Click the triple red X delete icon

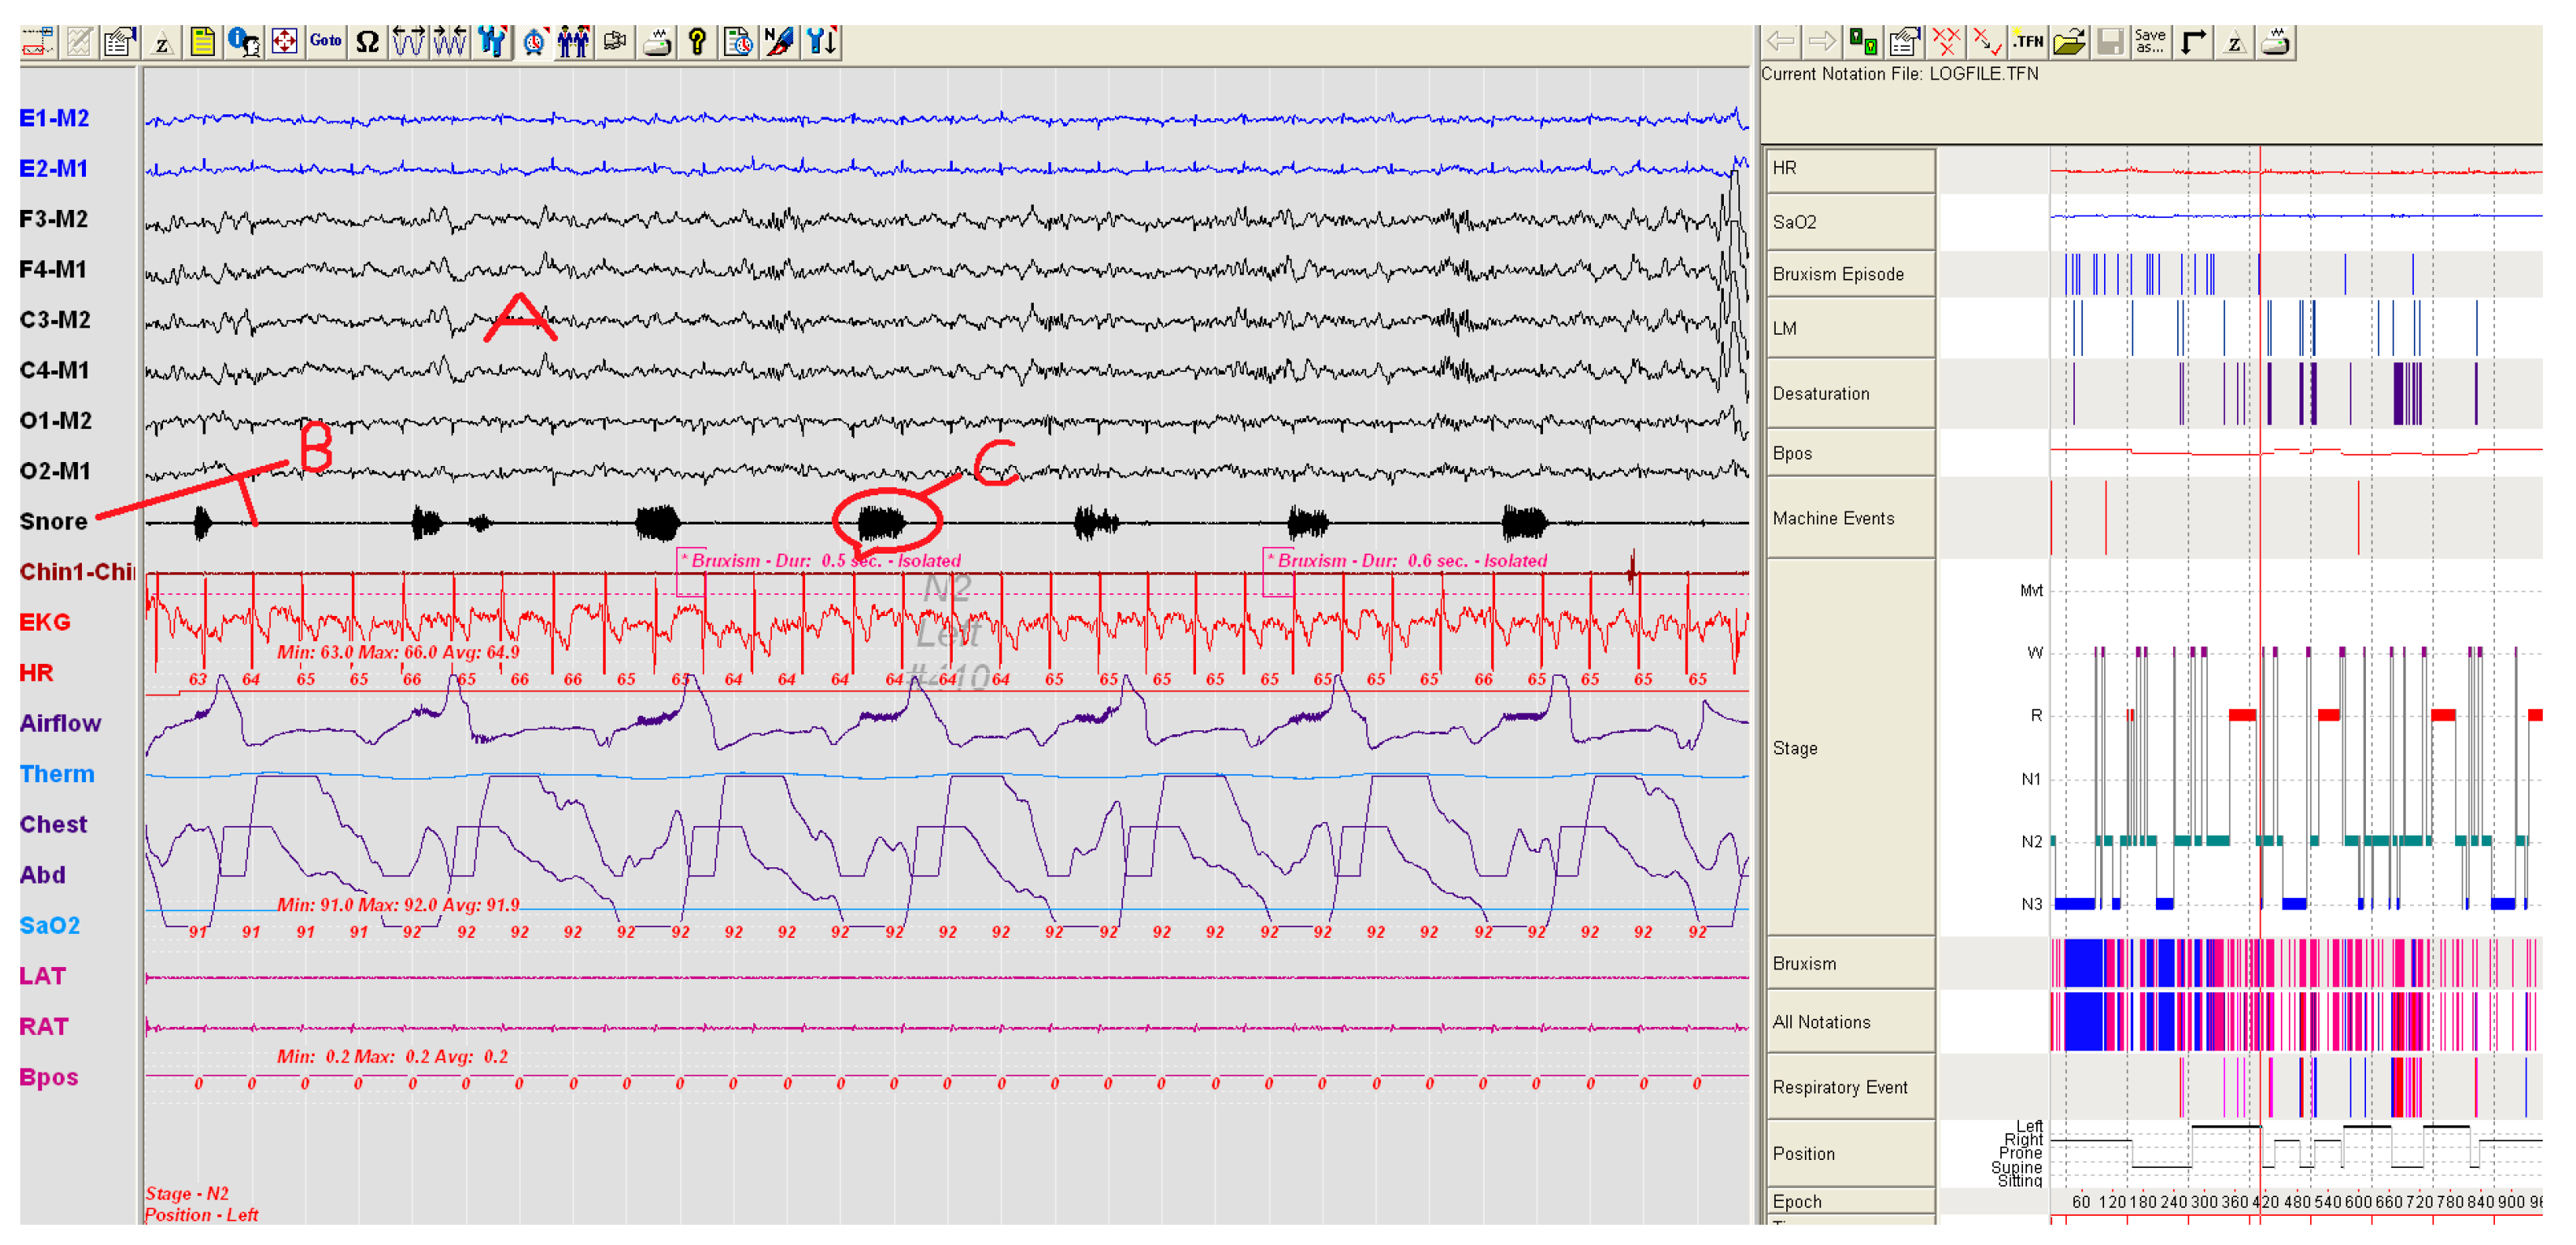click(1945, 41)
